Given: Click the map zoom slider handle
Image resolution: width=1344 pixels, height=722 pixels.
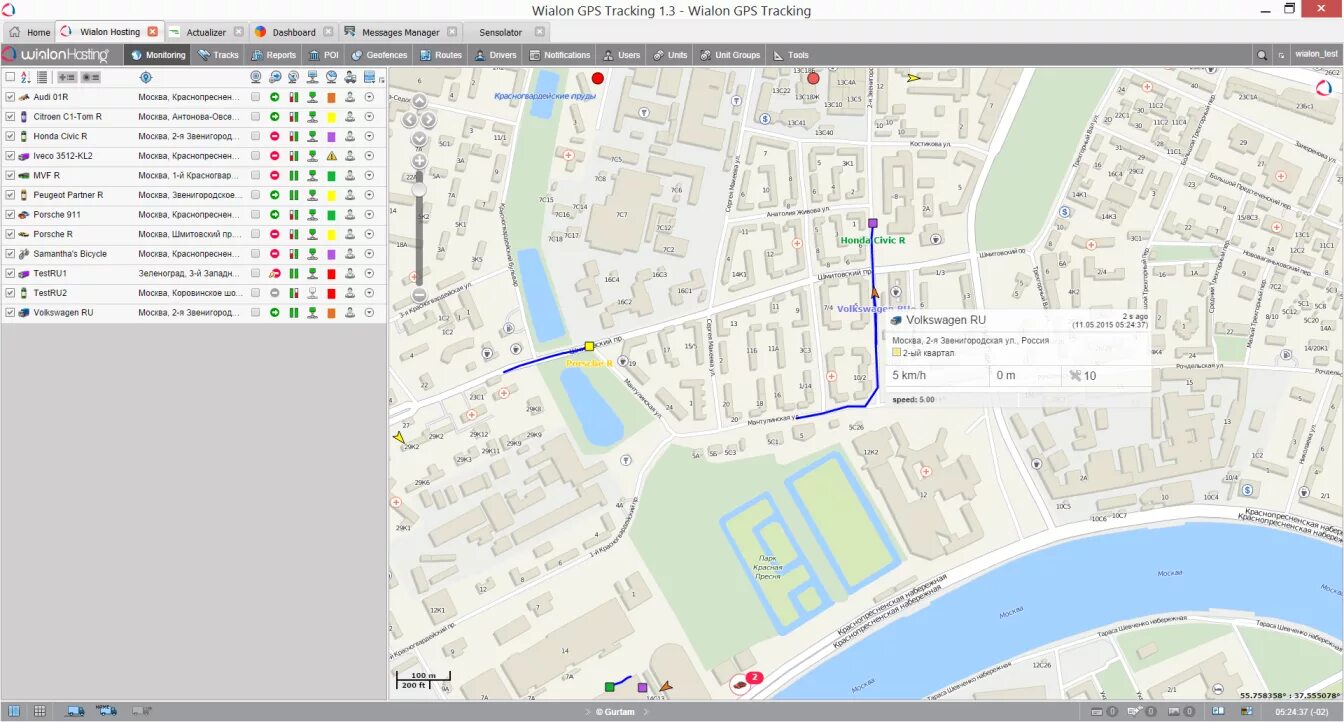Looking at the screenshot, I should pyautogui.click(x=419, y=188).
